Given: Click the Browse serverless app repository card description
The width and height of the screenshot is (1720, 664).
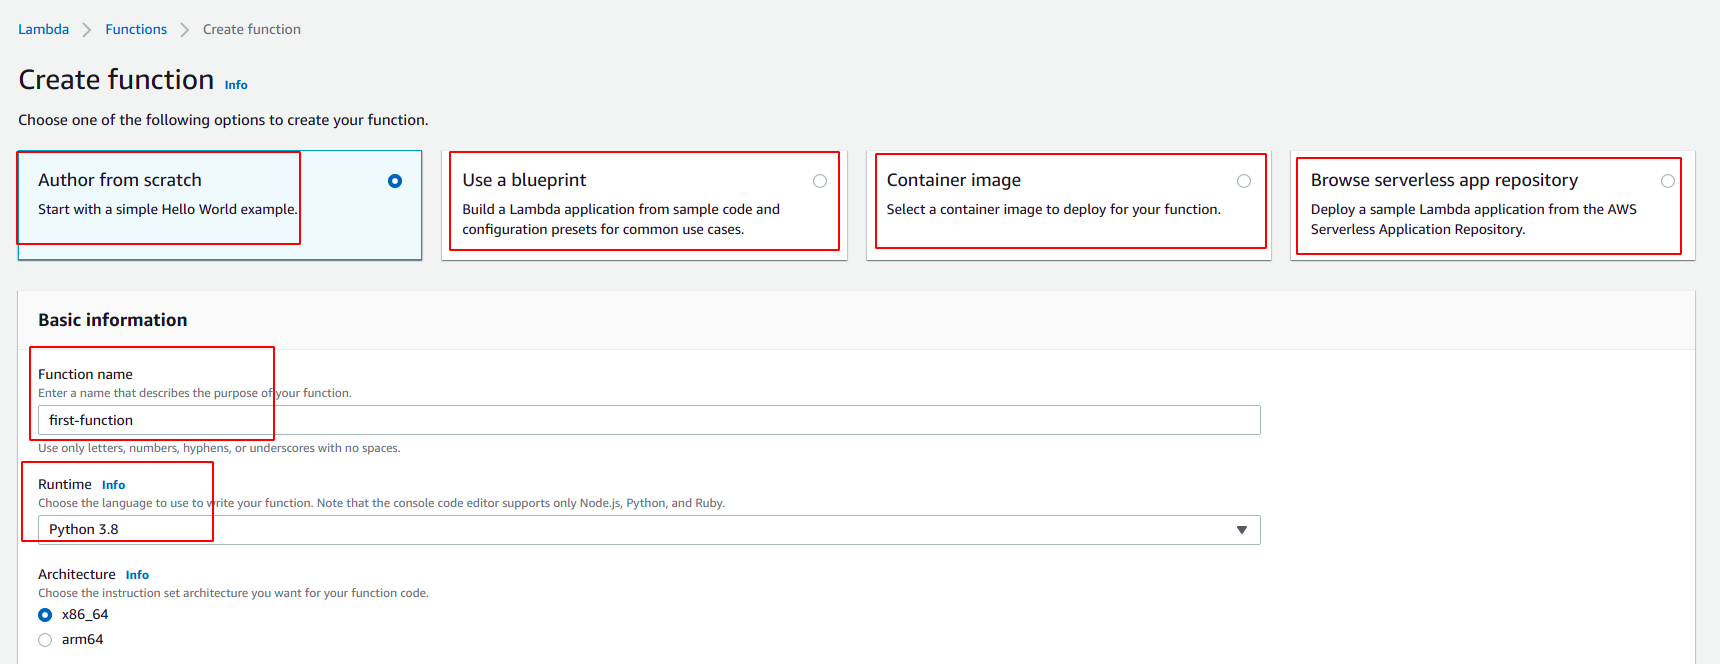Looking at the screenshot, I should tap(1473, 219).
